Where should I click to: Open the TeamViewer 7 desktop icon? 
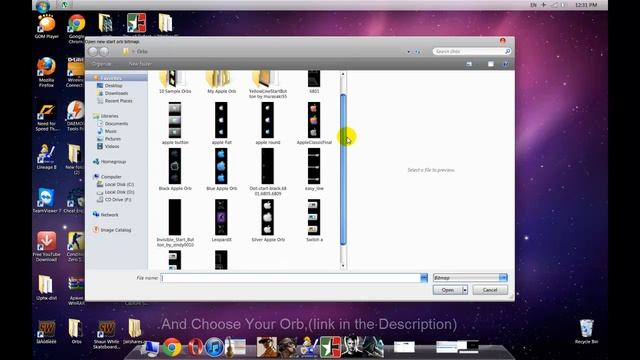(x=47, y=201)
